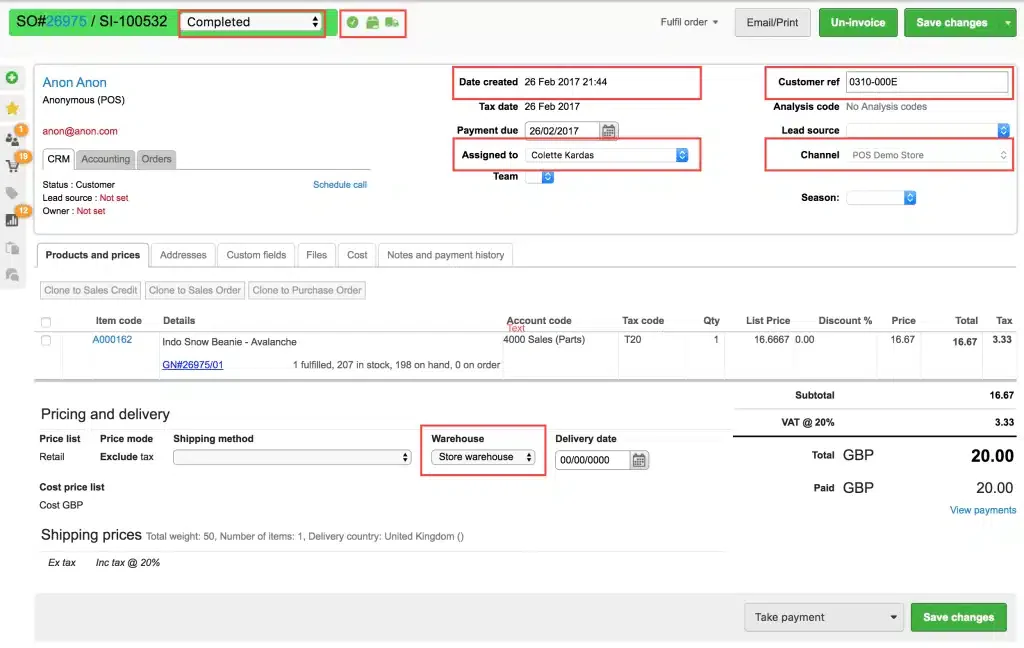
Task: Open the customers people sidebar icon
Action: tap(12, 138)
